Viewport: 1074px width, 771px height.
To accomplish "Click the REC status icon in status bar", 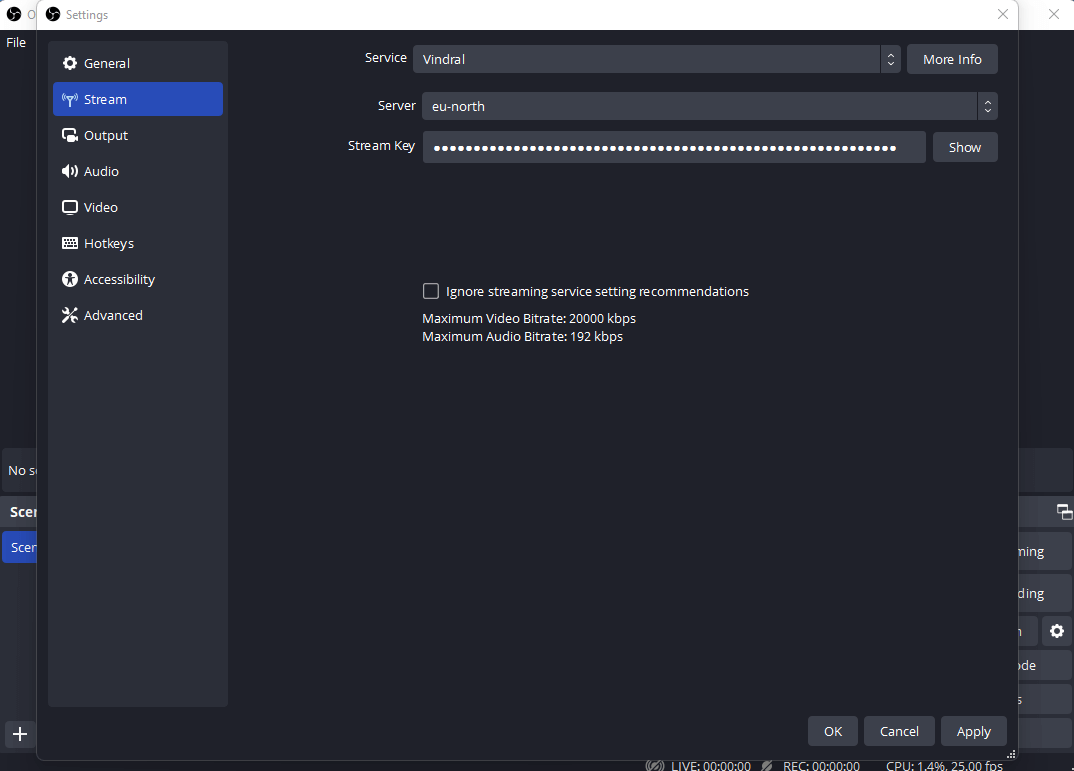I will pos(767,766).
